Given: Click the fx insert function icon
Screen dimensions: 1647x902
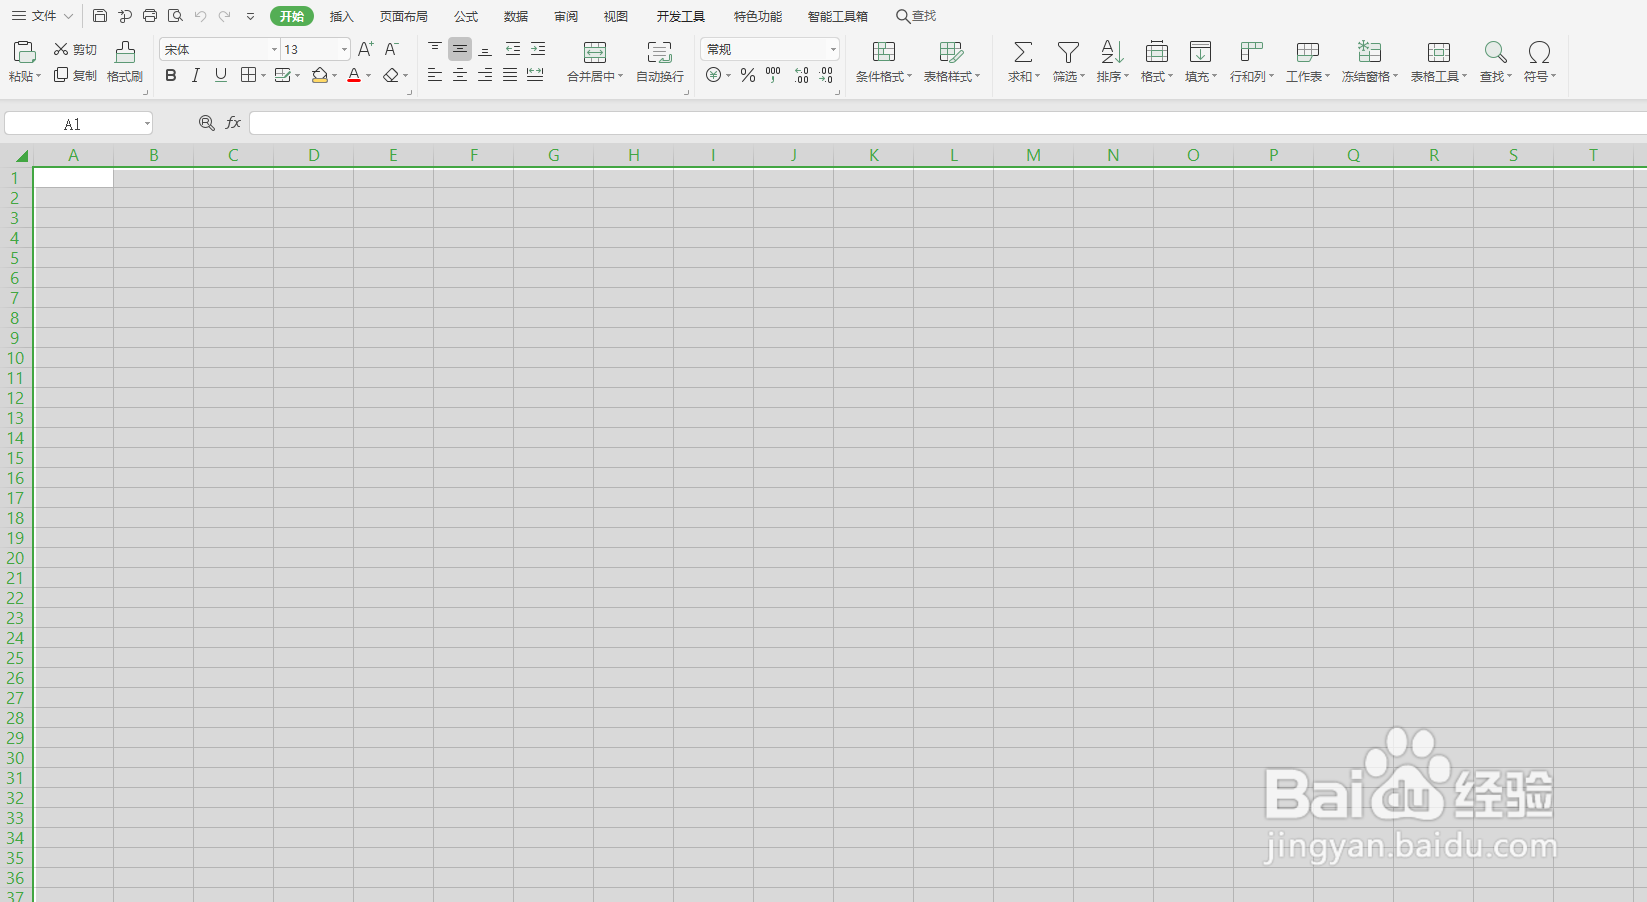Looking at the screenshot, I should coord(233,123).
